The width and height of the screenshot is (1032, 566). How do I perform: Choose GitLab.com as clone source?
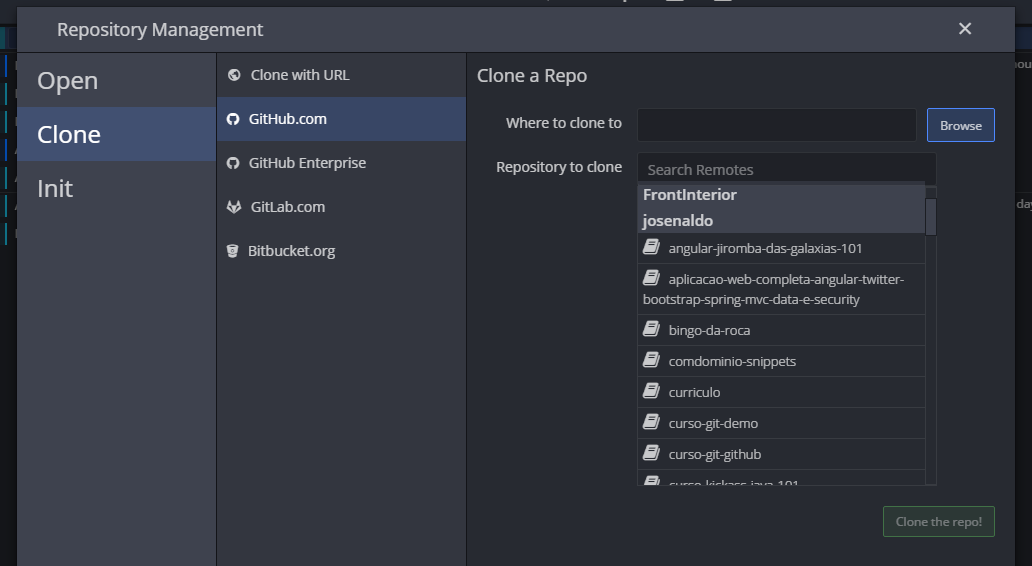[x=342, y=207]
